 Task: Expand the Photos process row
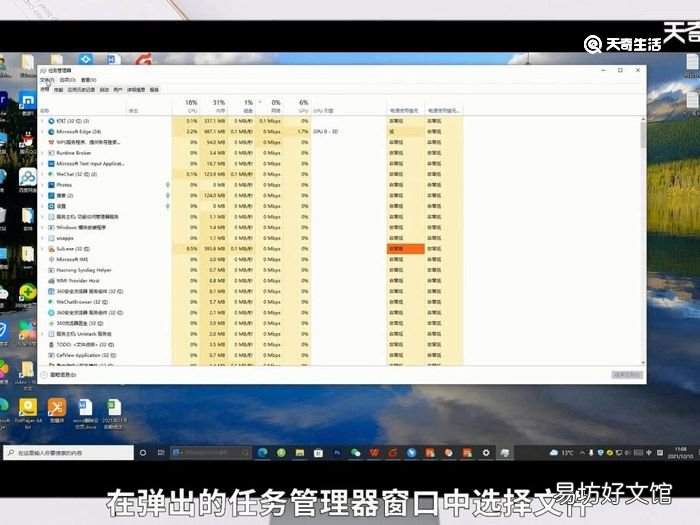click(43, 185)
